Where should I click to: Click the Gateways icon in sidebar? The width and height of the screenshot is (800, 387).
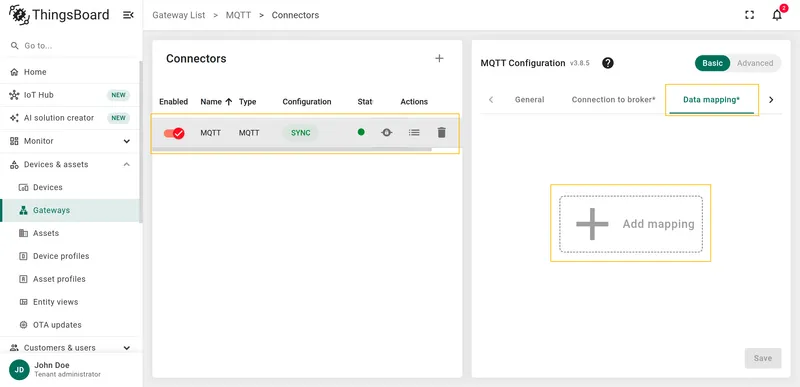click(23, 210)
